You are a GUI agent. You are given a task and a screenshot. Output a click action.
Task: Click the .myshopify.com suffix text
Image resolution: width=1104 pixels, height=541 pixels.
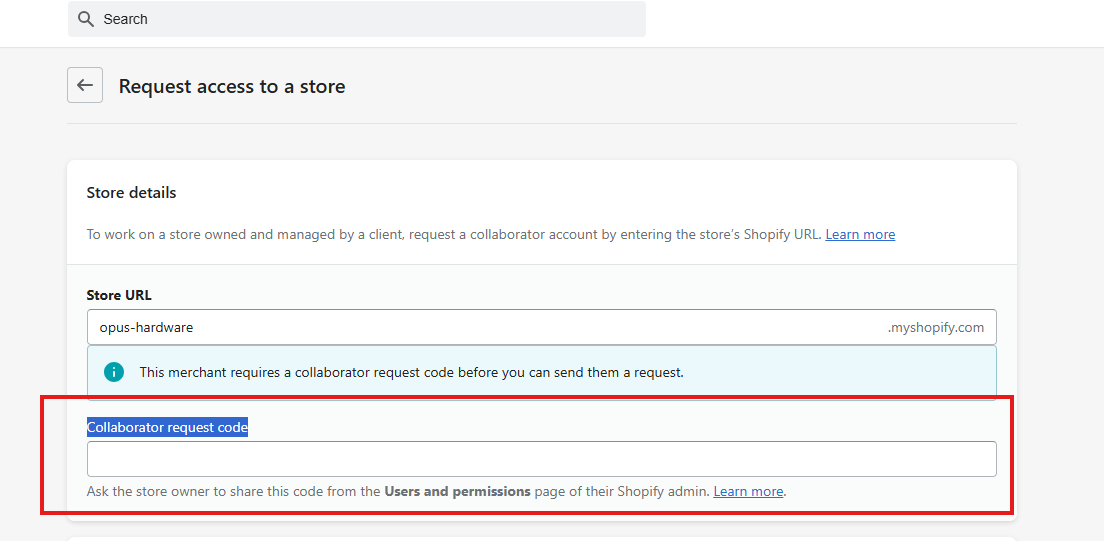pos(935,327)
